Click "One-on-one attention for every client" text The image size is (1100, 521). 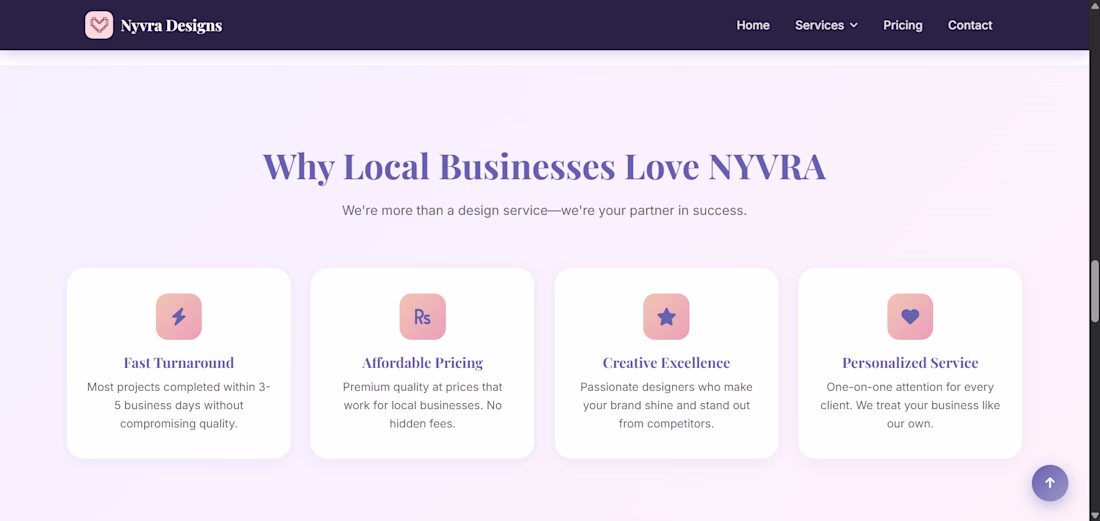pos(910,405)
